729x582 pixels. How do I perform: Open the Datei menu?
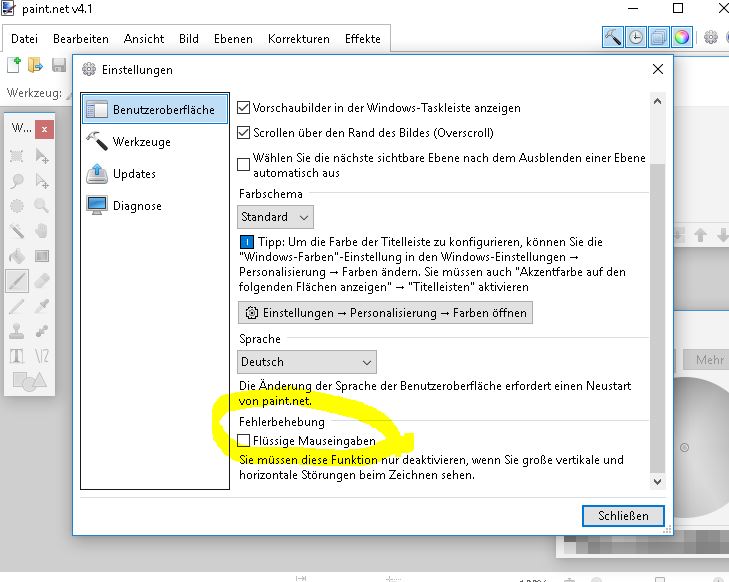pyautogui.click(x=24, y=39)
